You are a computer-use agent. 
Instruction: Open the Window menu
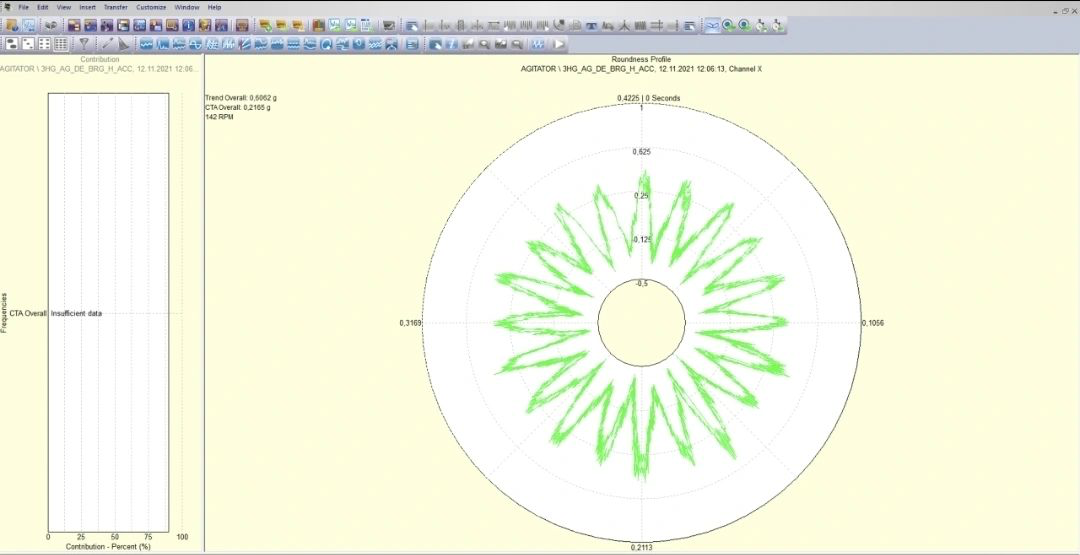click(x=187, y=8)
